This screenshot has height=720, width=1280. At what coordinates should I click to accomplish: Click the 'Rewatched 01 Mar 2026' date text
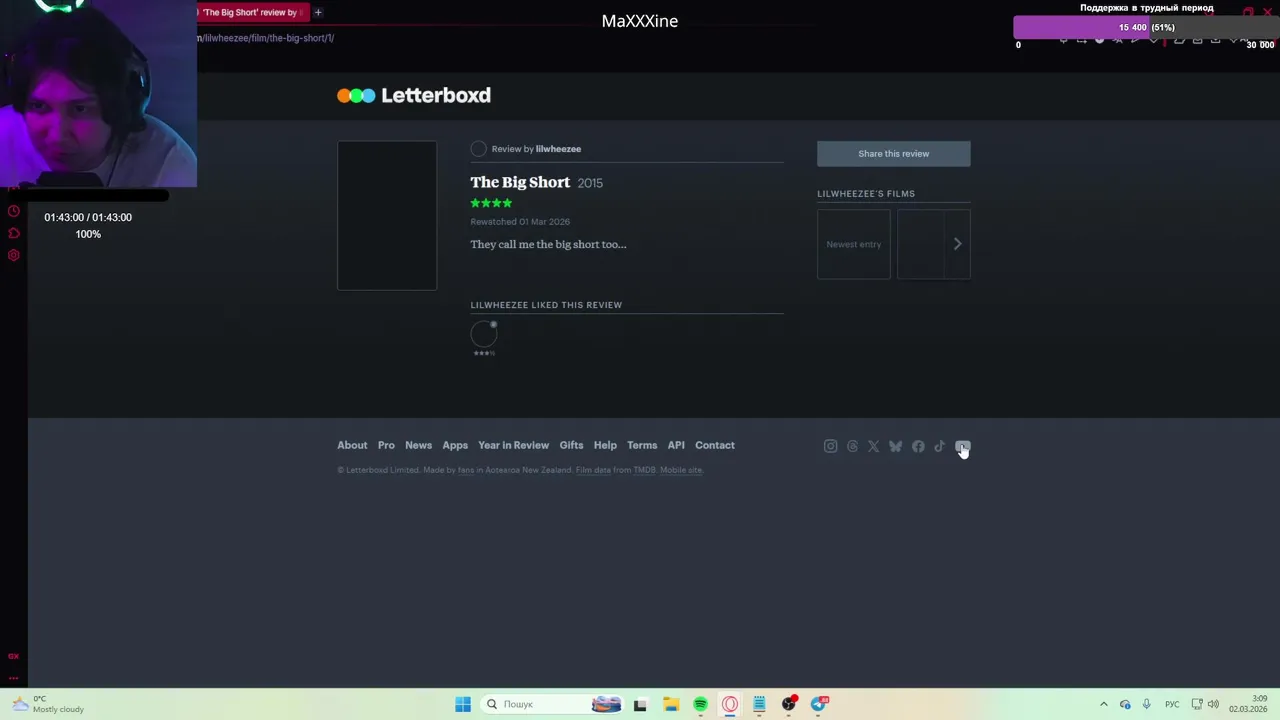[x=520, y=222]
